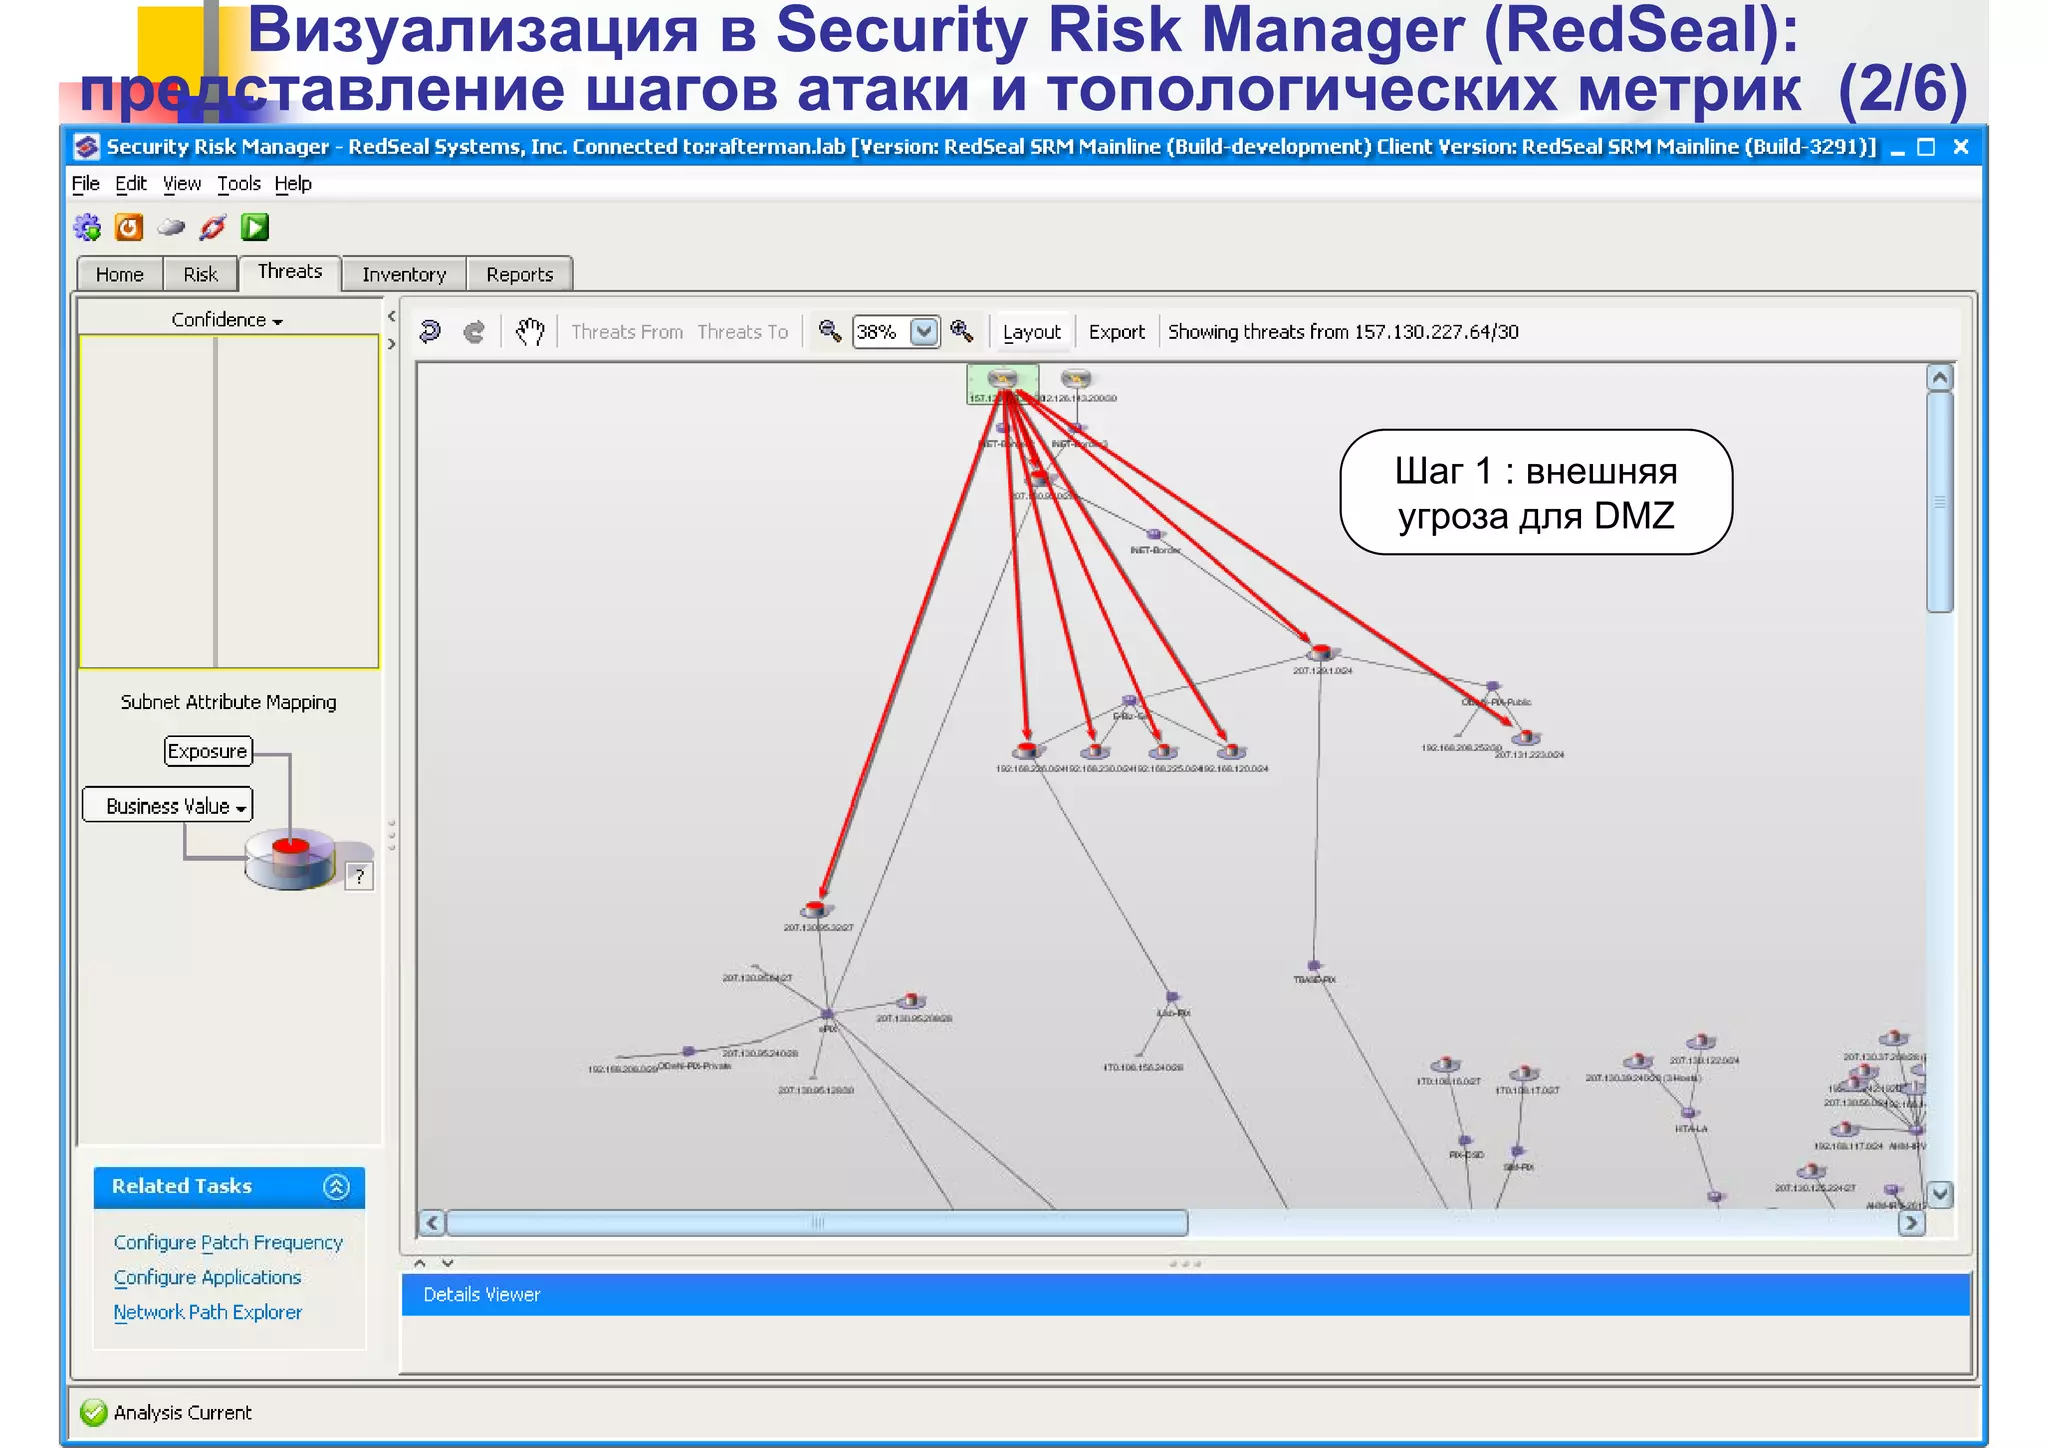Image resolution: width=2048 pixels, height=1448 pixels.
Task: Click the Threats From button
Action: [x=627, y=332]
